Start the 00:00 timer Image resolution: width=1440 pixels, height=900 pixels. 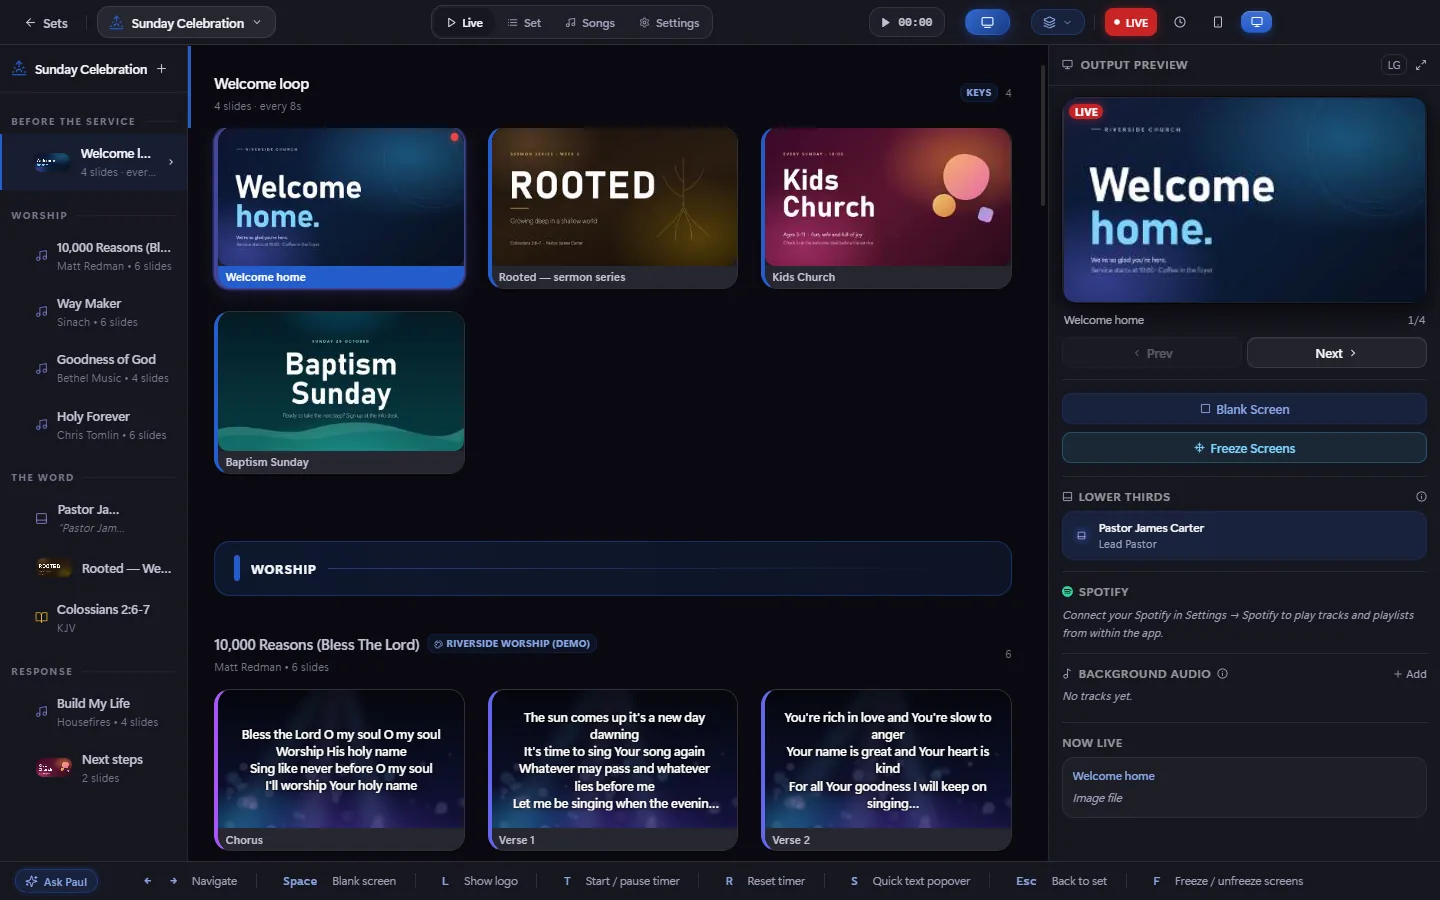(906, 22)
